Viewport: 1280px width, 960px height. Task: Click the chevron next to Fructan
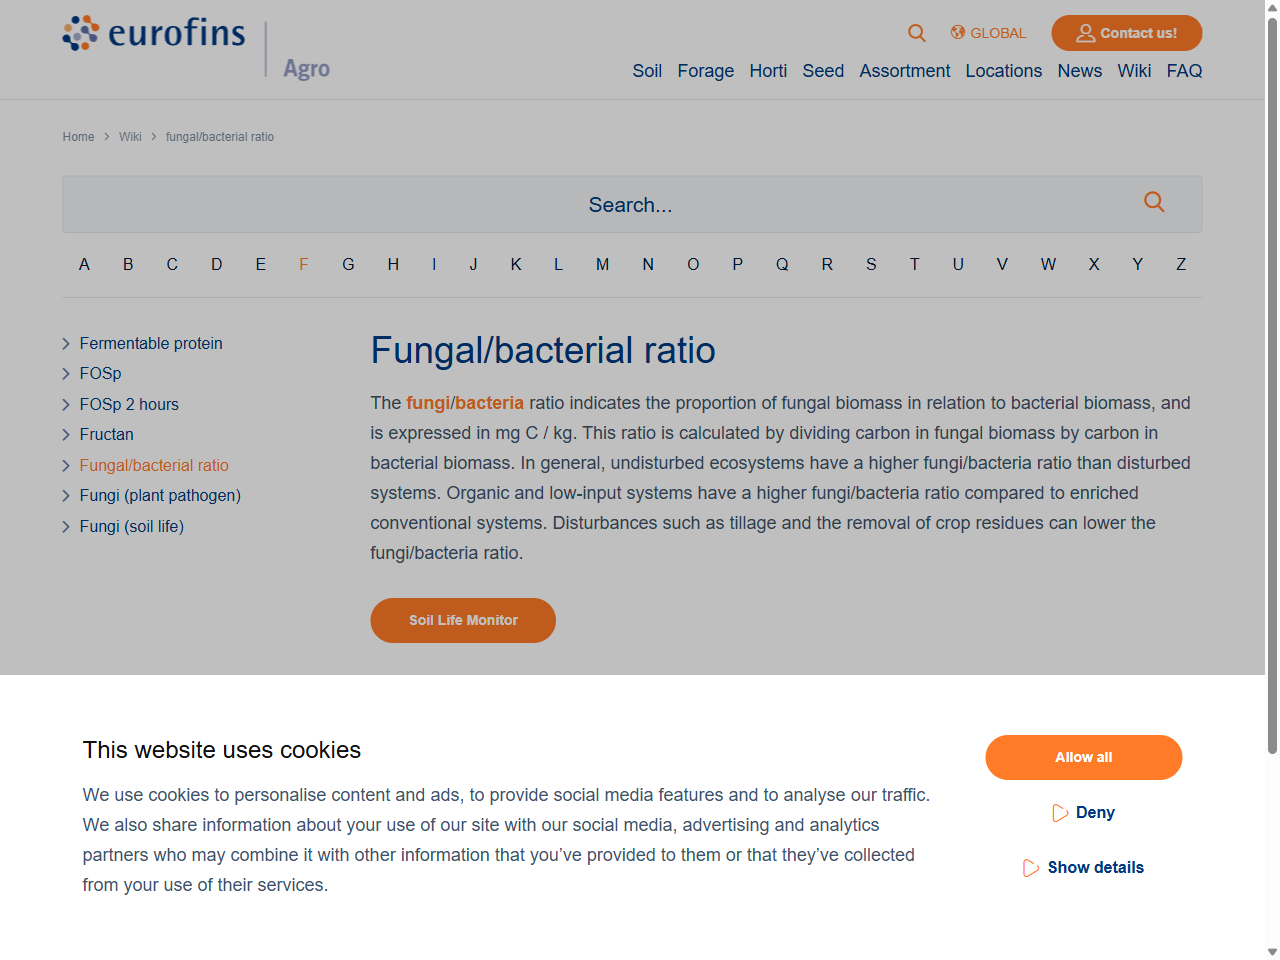point(66,435)
